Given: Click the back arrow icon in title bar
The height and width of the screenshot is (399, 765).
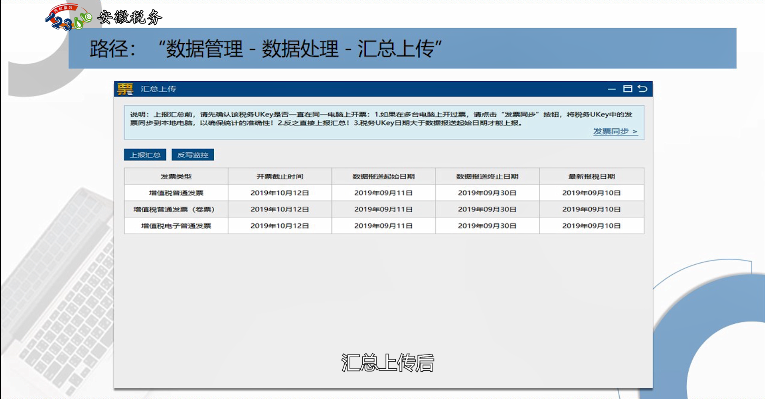Looking at the screenshot, I should (x=643, y=89).
